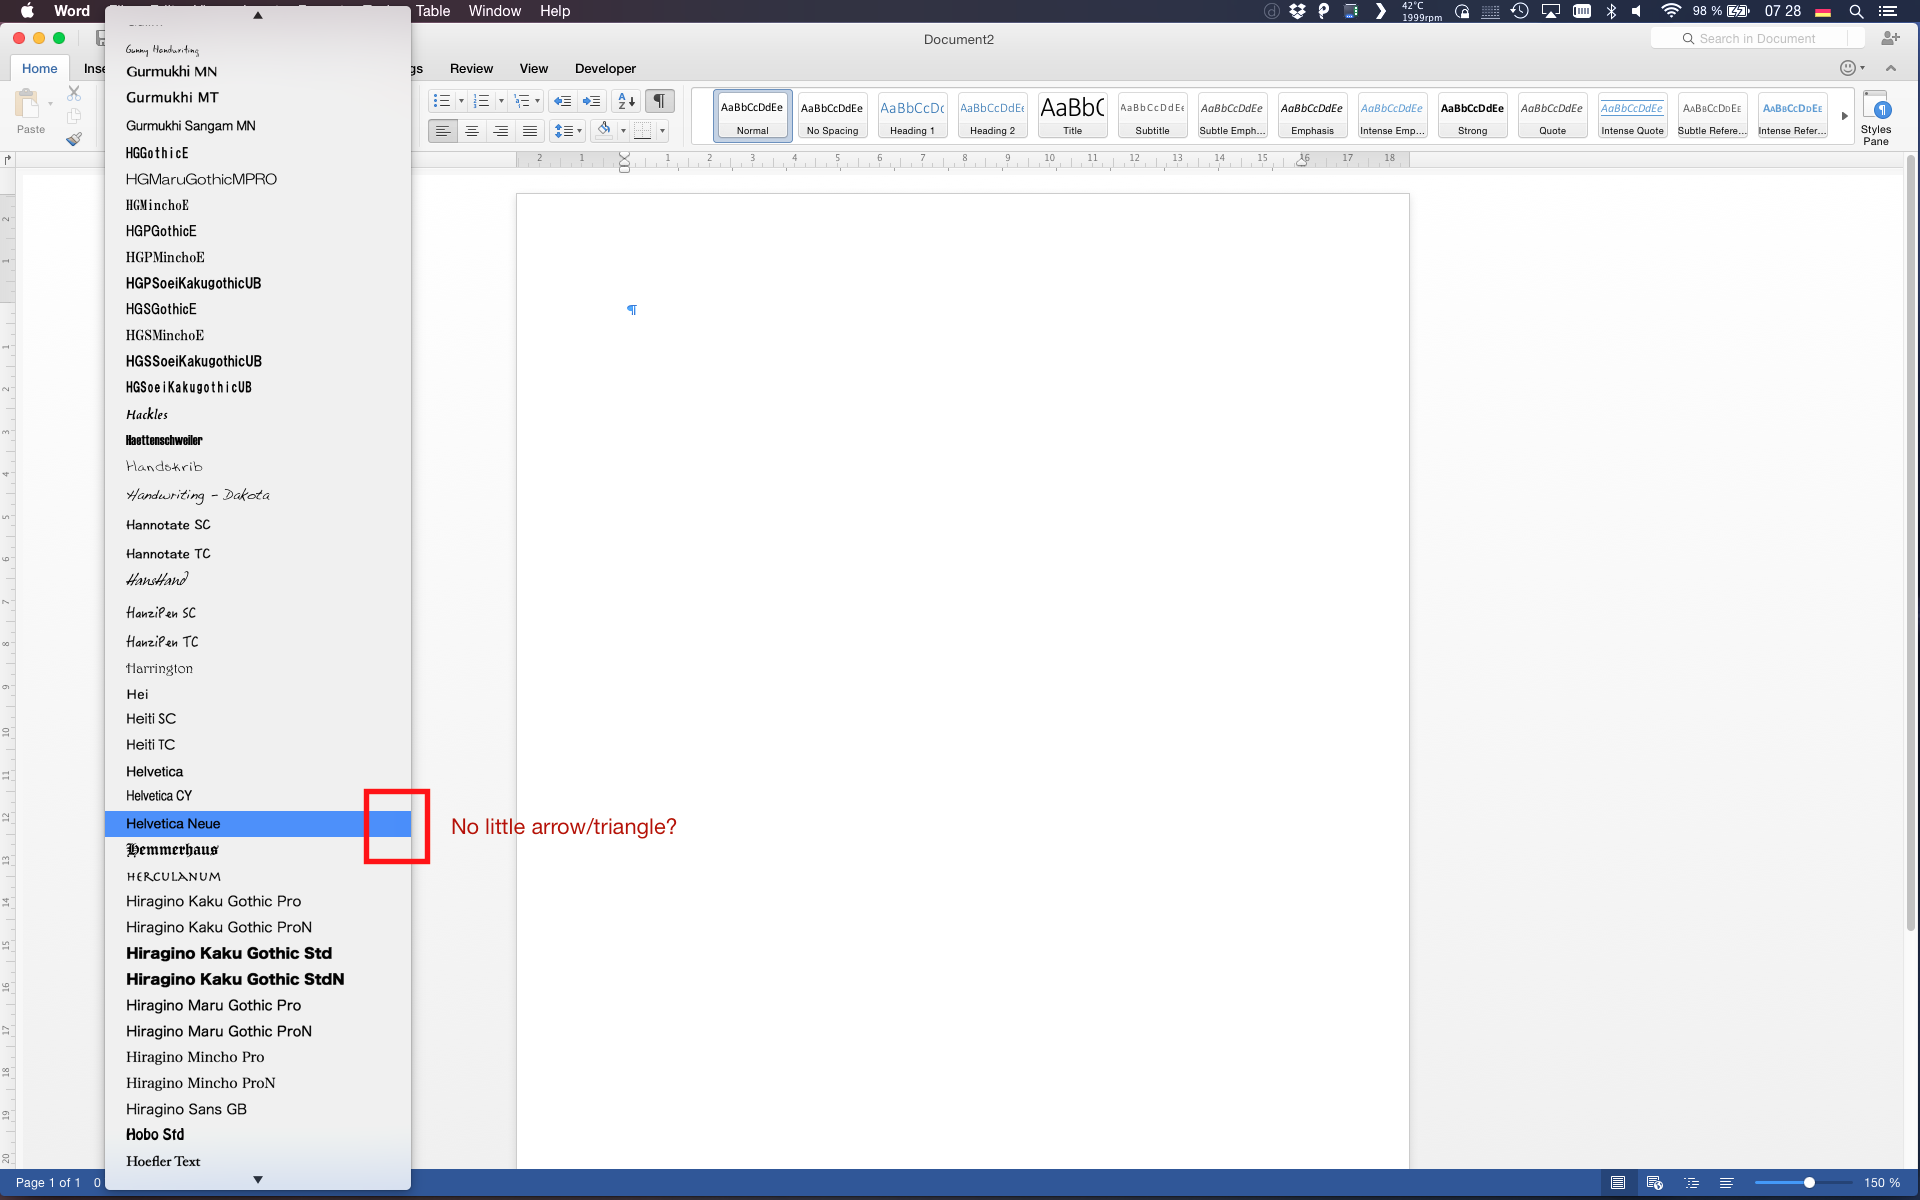The height and width of the screenshot is (1200, 1920).
Task: Click the Wi-Fi status icon
Action: click(1670, 11)
